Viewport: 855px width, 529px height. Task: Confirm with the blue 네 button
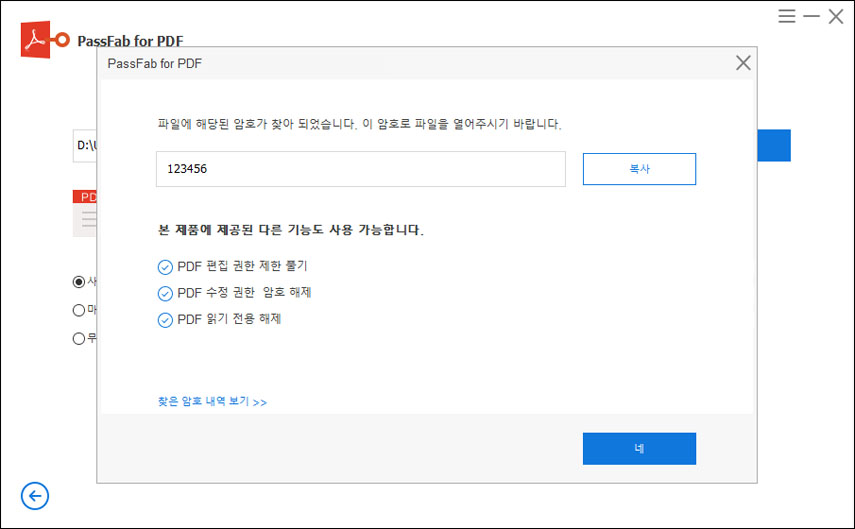pos(639,449)
